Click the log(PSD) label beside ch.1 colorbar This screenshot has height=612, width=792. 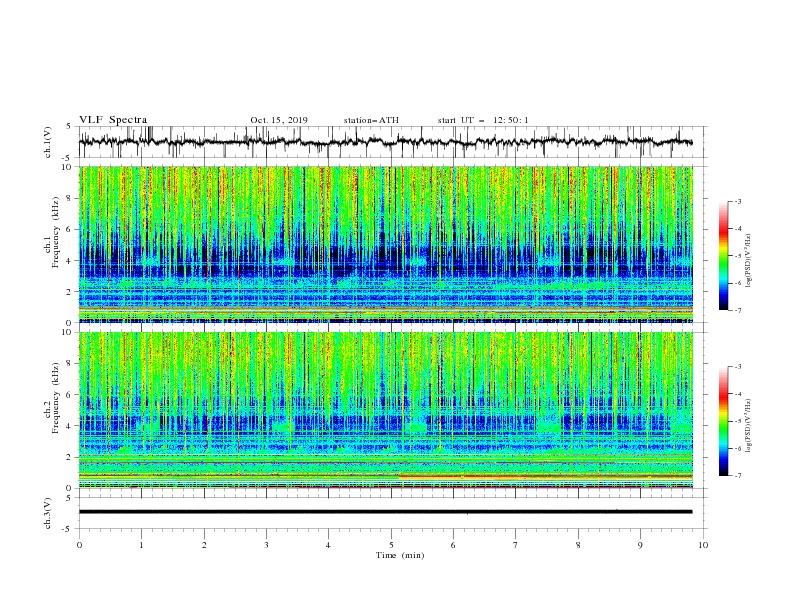click(x=749, y=260)
